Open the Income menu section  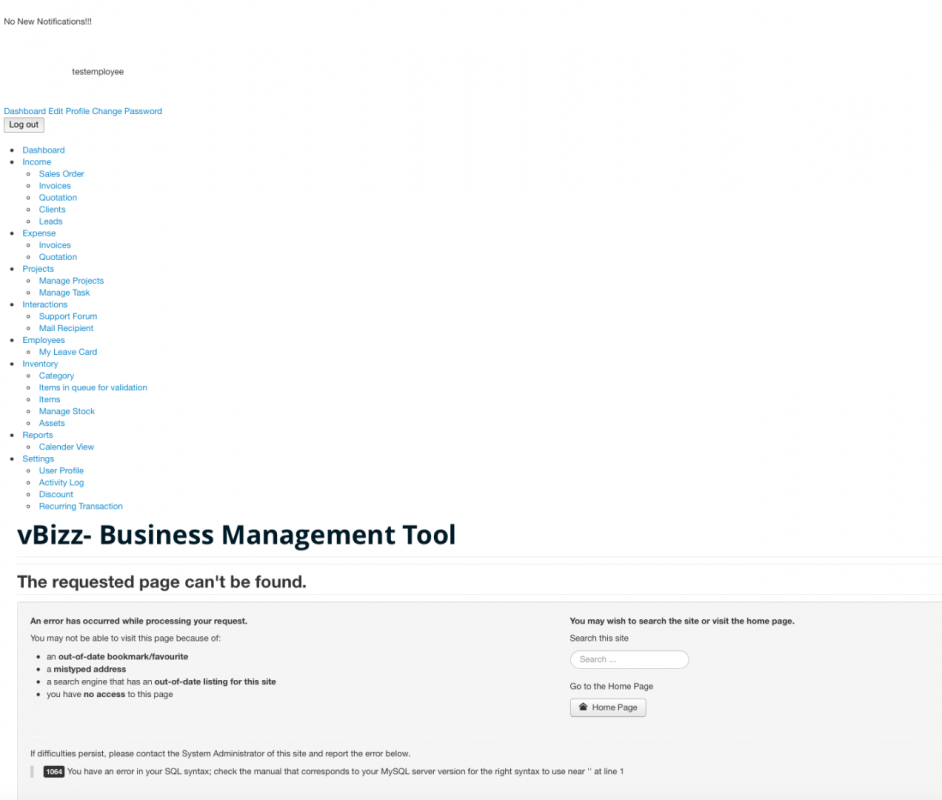37,162
